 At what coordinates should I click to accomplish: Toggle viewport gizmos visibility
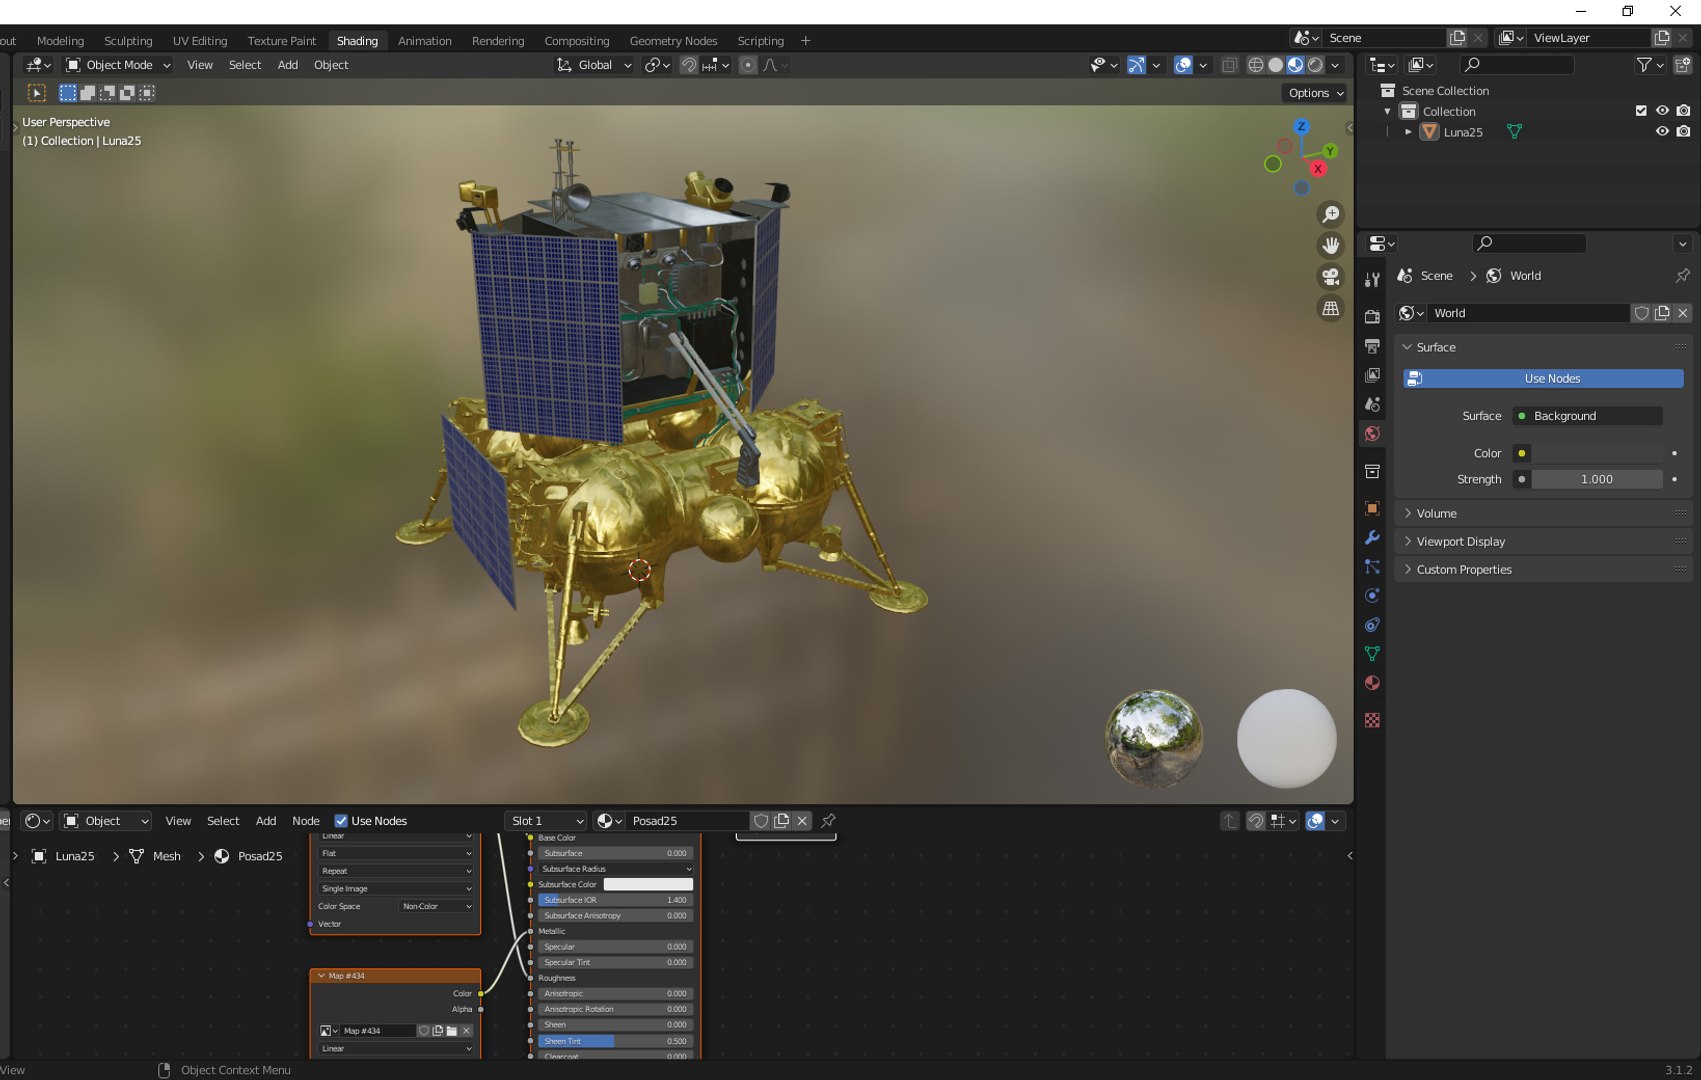[x=1136, y=65]
